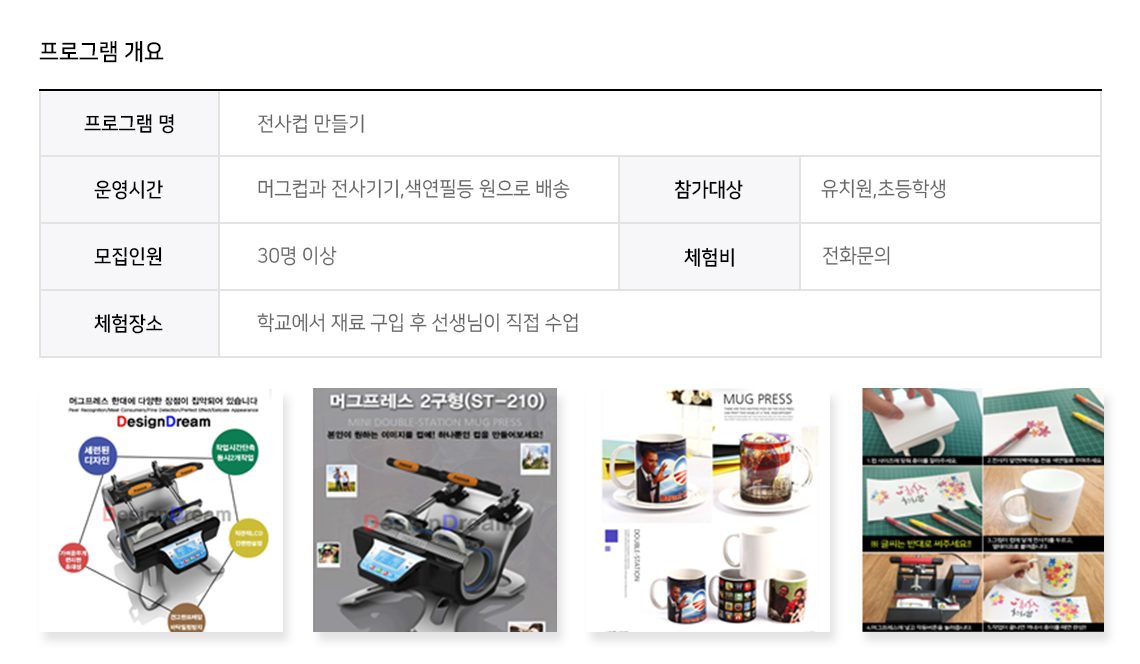Image resolution: width=1140 pixels, height=664 pixels.
Task: Open the step-by-step craft photo collage
Action: (982, 509)
